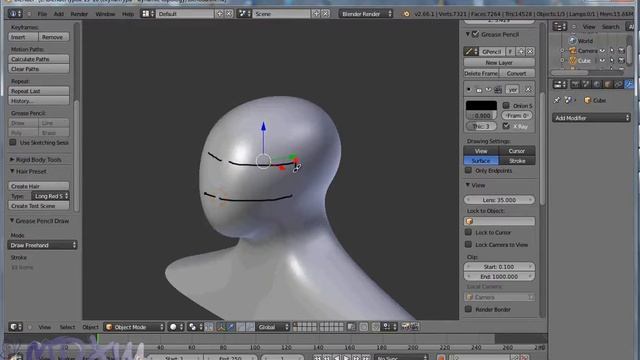
Task: Open the 3D view Select menu
Action: pyautogui.click(x=67, y=327)
